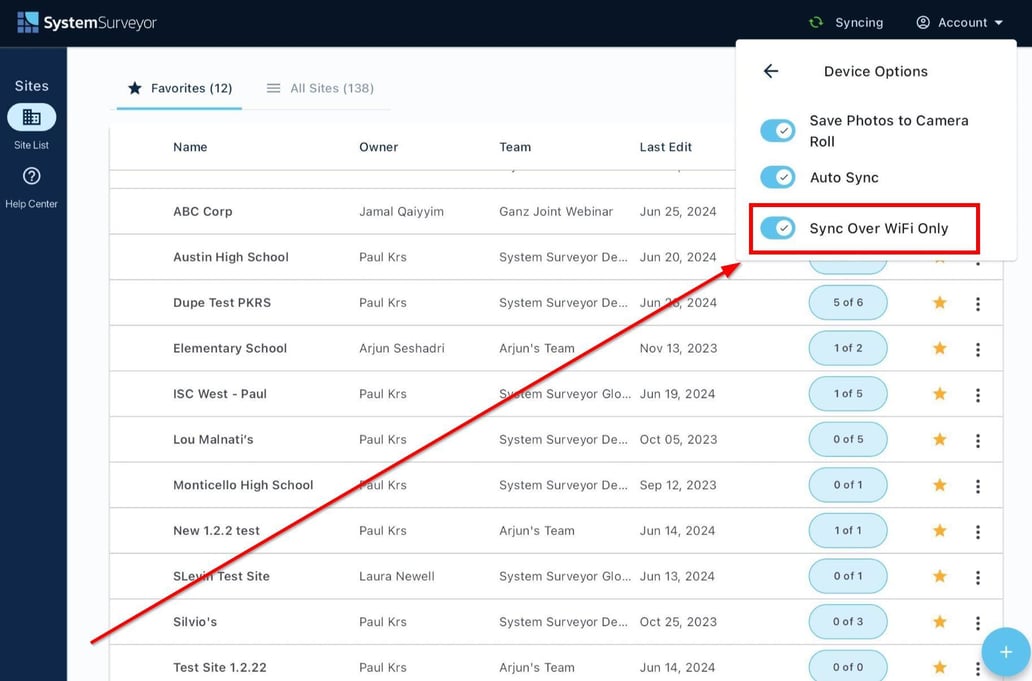1032x681 pixels.
Task: Open the Site List building icon
Action: [31, 118]
